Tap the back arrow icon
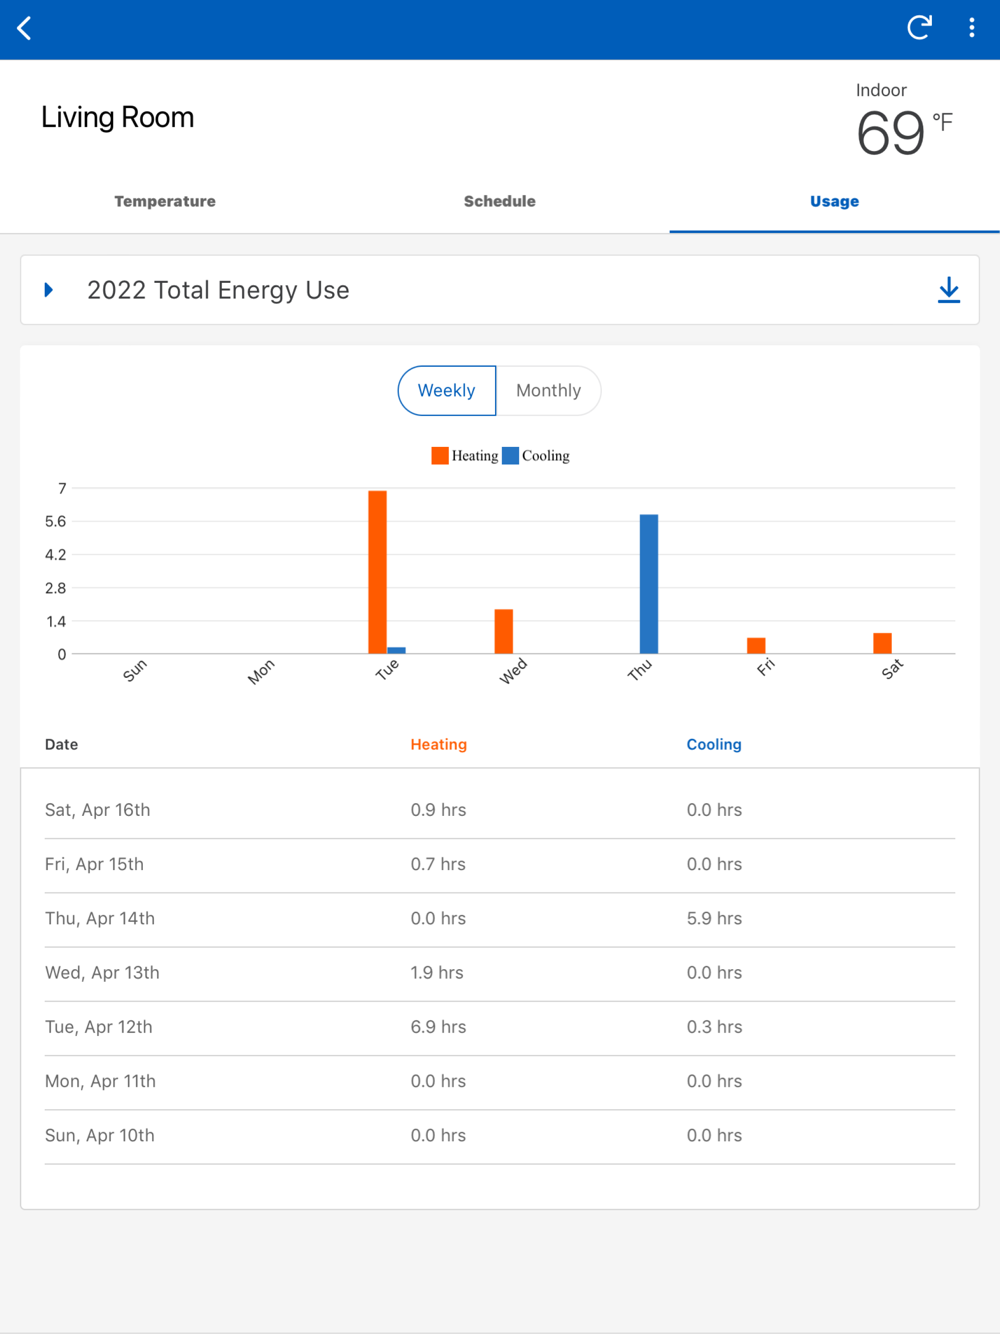The height and width of the screenshot is (1334, 1000). [x=25, y=28]
